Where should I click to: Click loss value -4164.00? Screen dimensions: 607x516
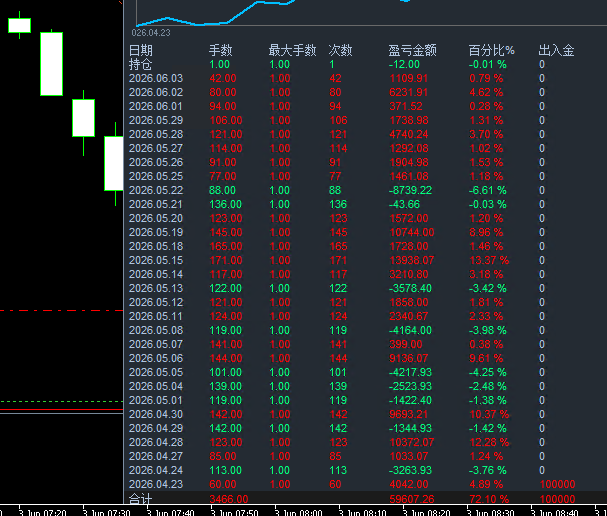(410, 330)
